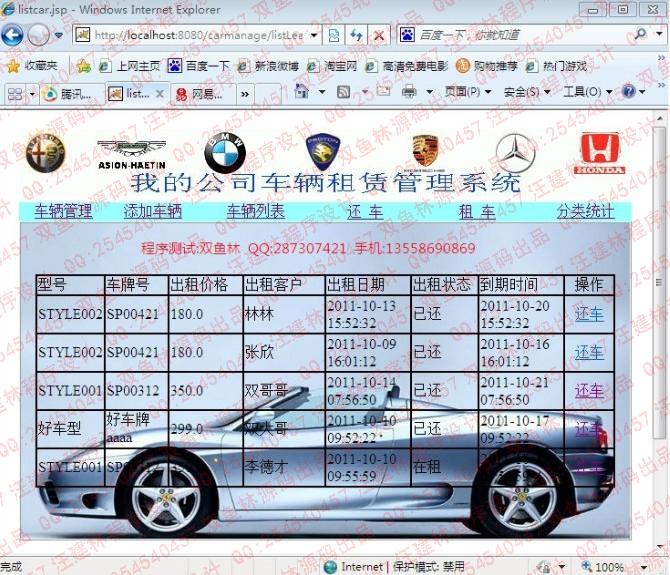Click the blue Help question icon

[x=629, y=91]
